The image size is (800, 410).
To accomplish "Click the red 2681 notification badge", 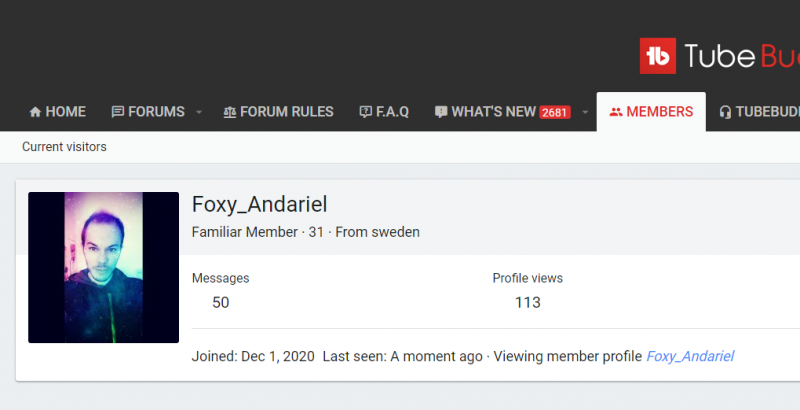I will point(555,112).
